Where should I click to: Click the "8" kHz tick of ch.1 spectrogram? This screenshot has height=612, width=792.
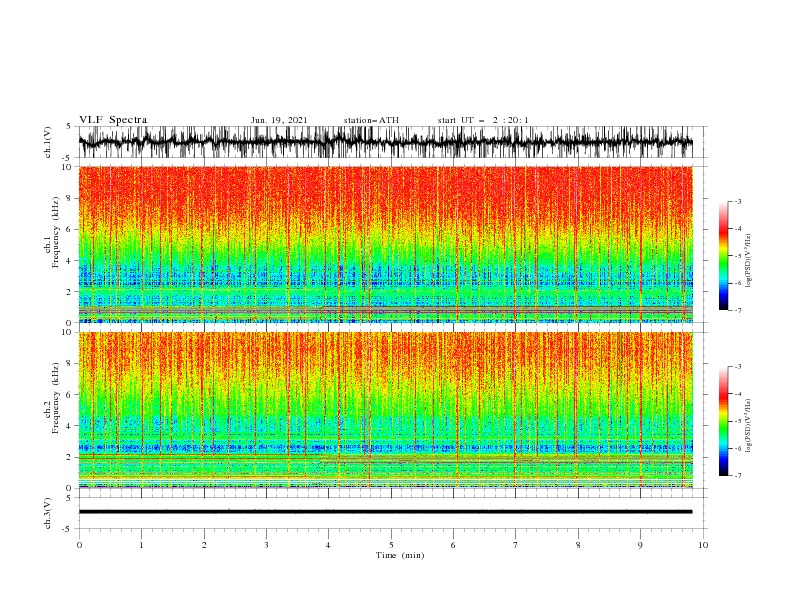pyautogui.click(x=69, y=198)
